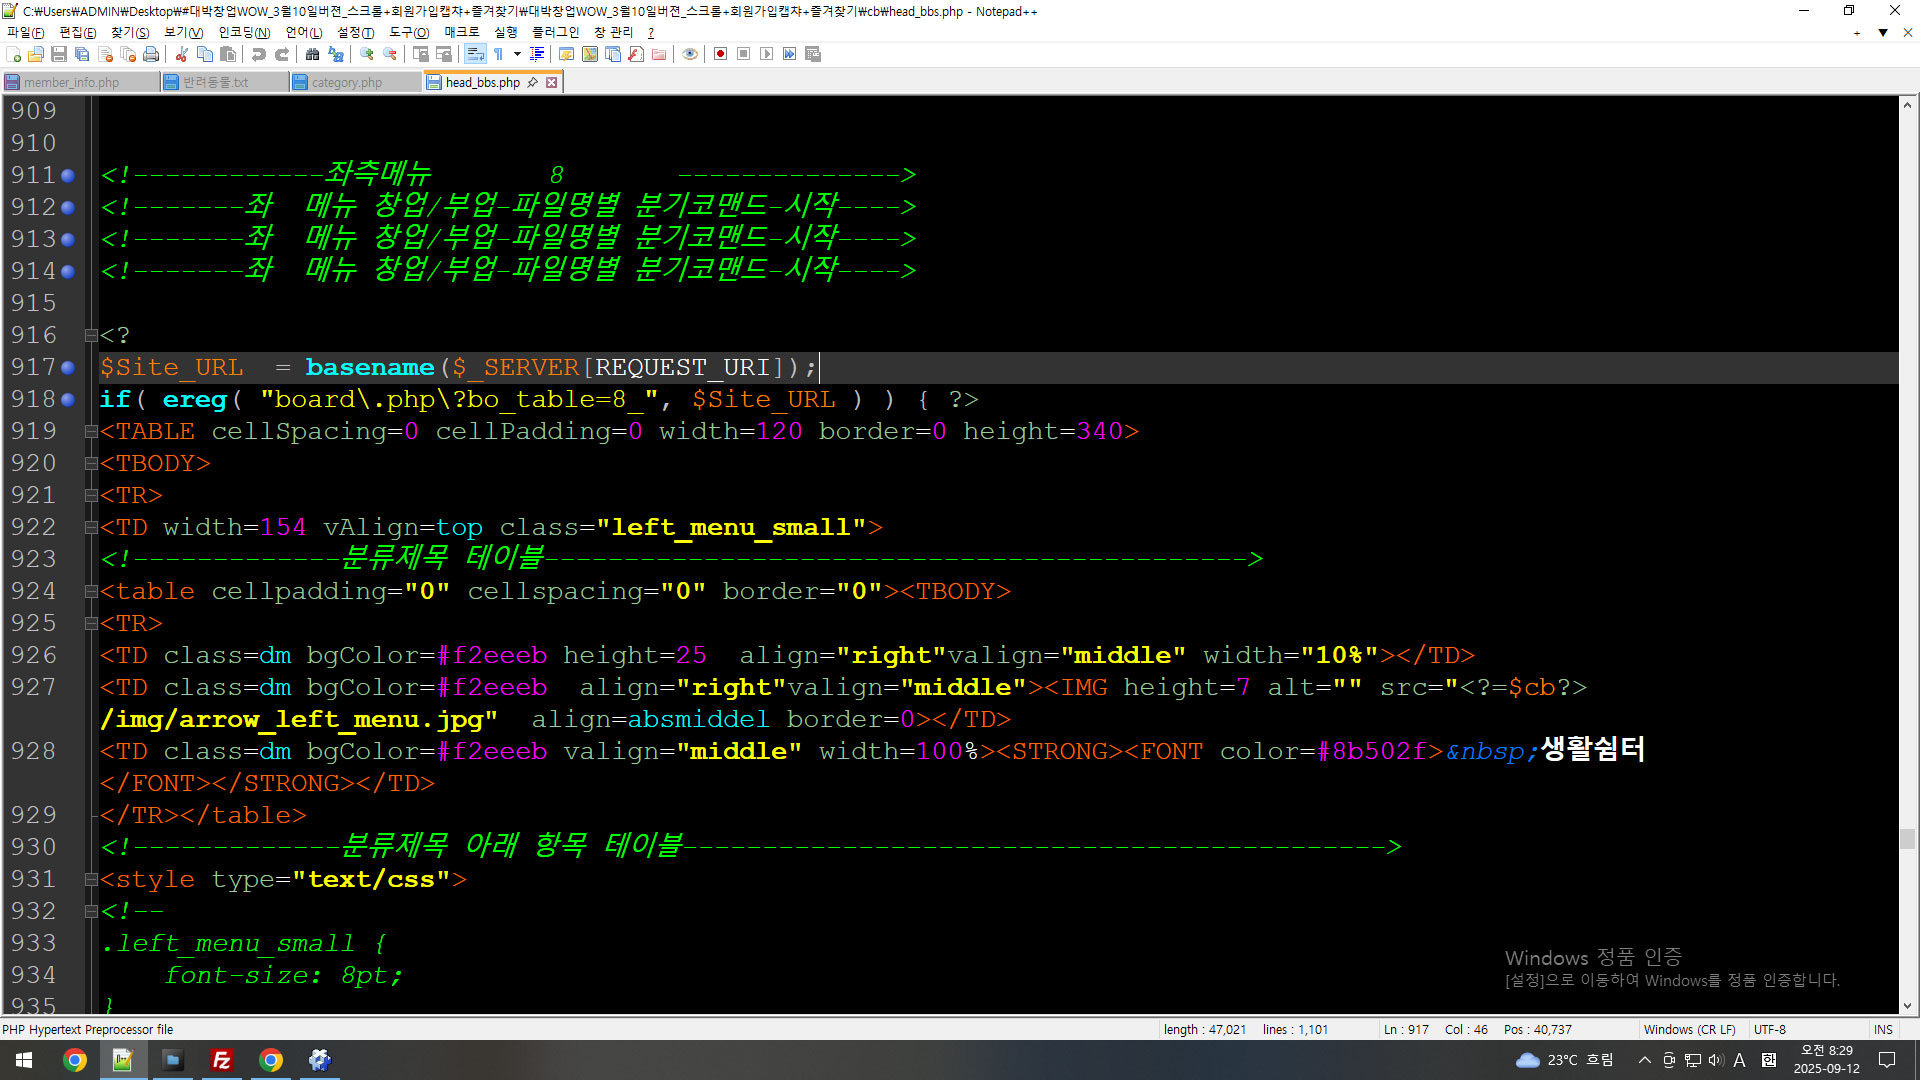This screenshot has height=1080, width=1920.
Task: Collapse the TBODY fold at line 920
Action: (91, 463)
